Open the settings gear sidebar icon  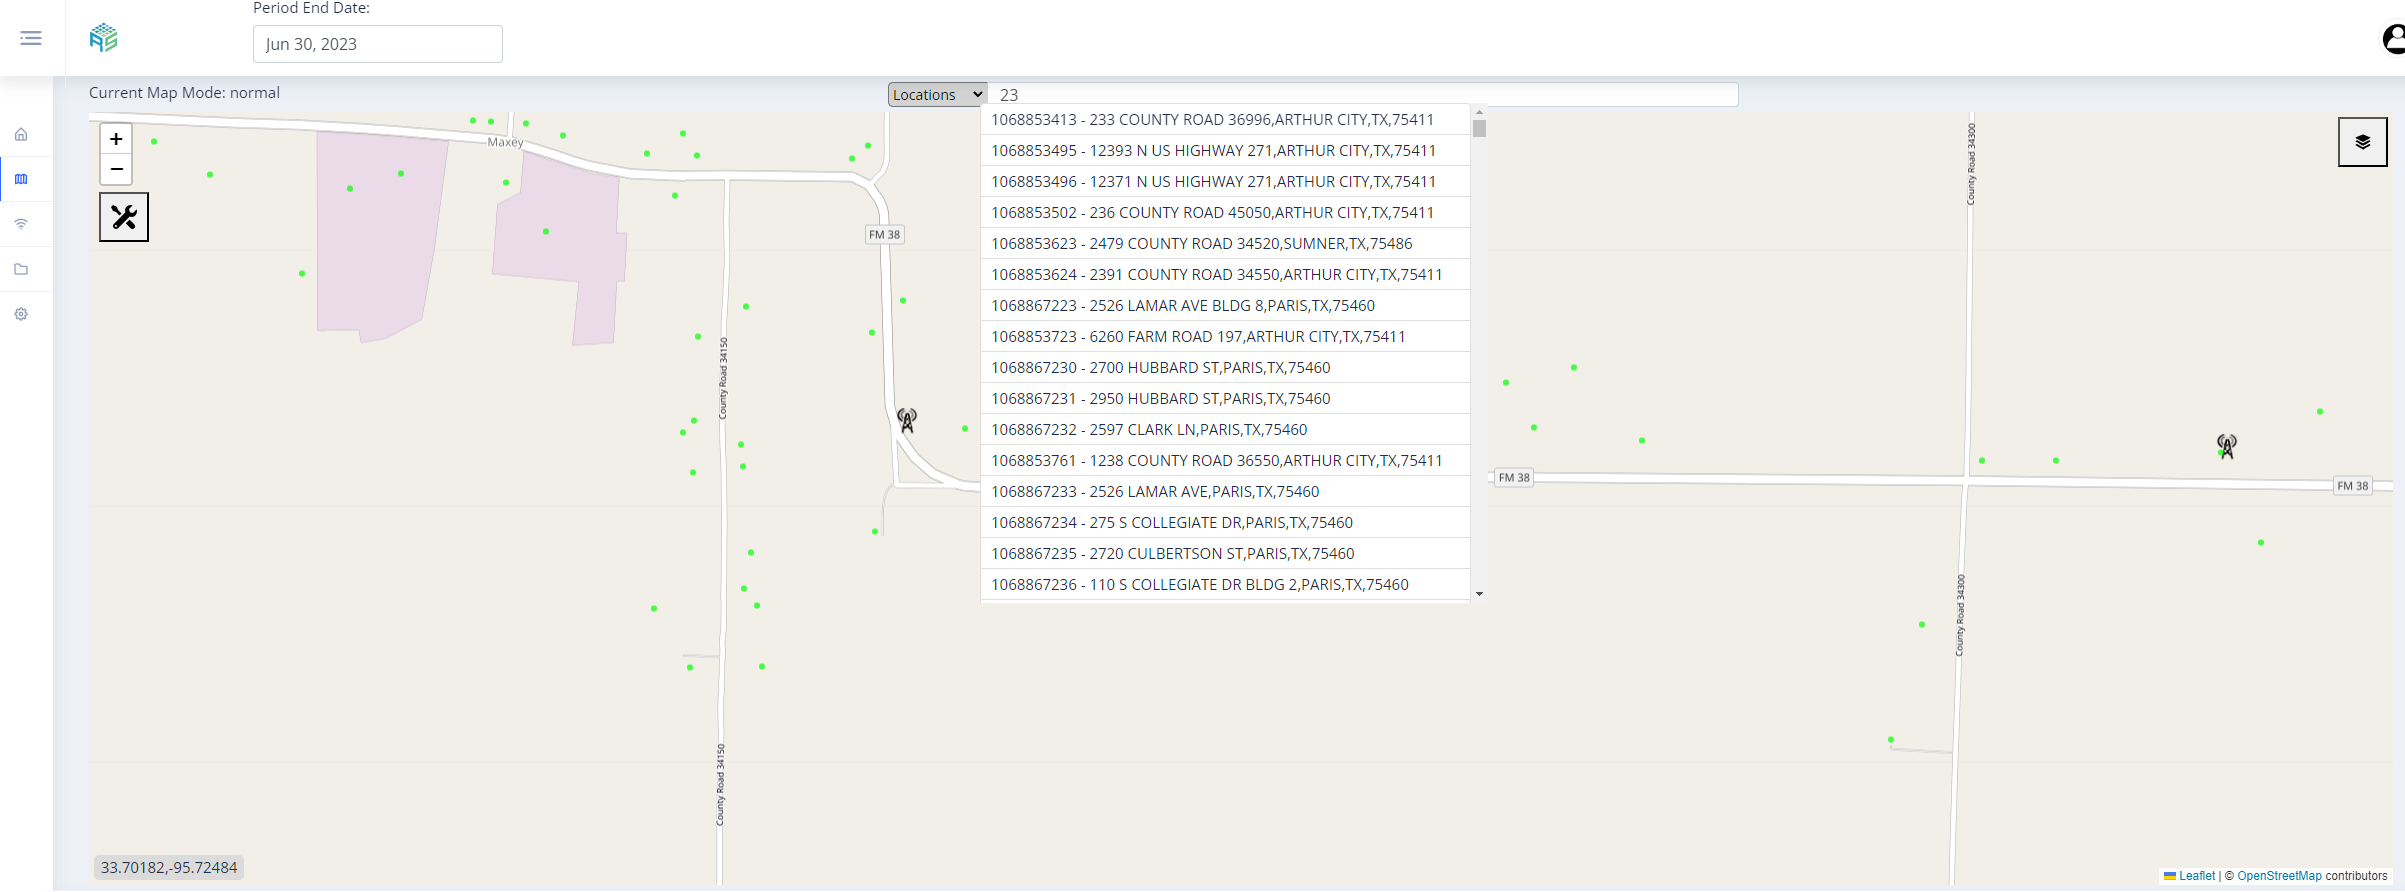(21, 314)
